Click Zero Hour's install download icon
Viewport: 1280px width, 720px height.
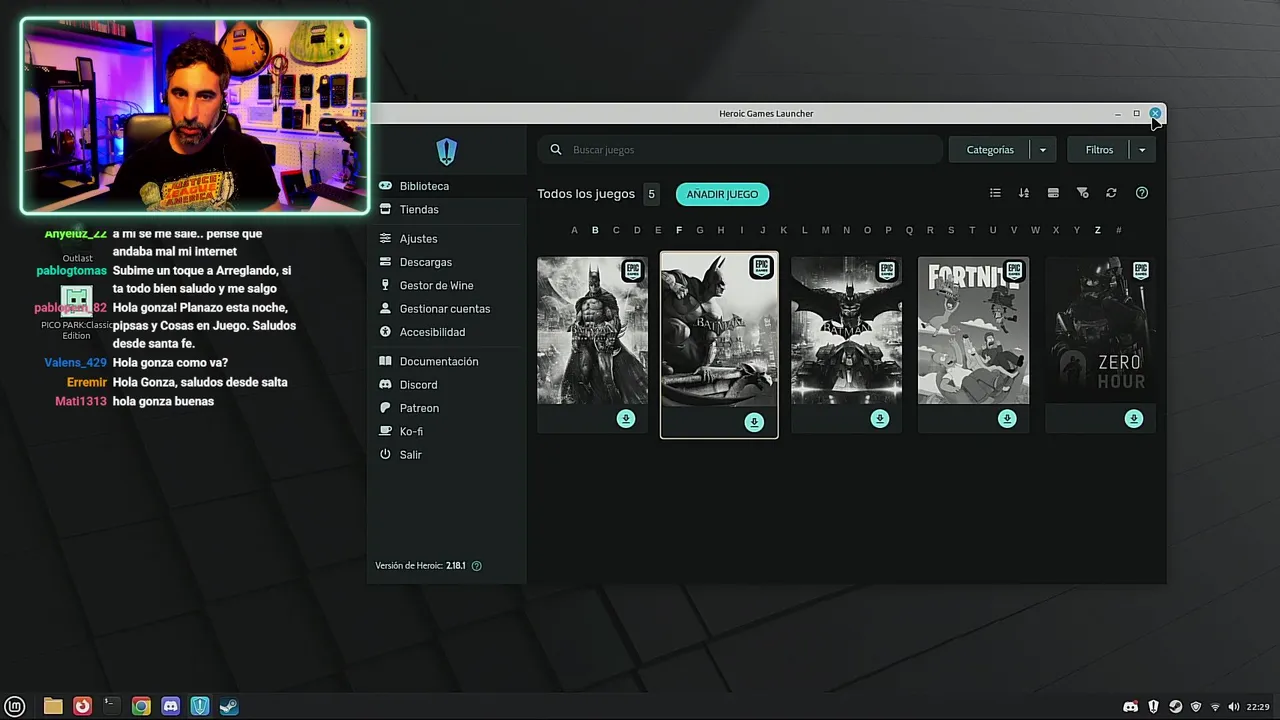click(1134, 419)
